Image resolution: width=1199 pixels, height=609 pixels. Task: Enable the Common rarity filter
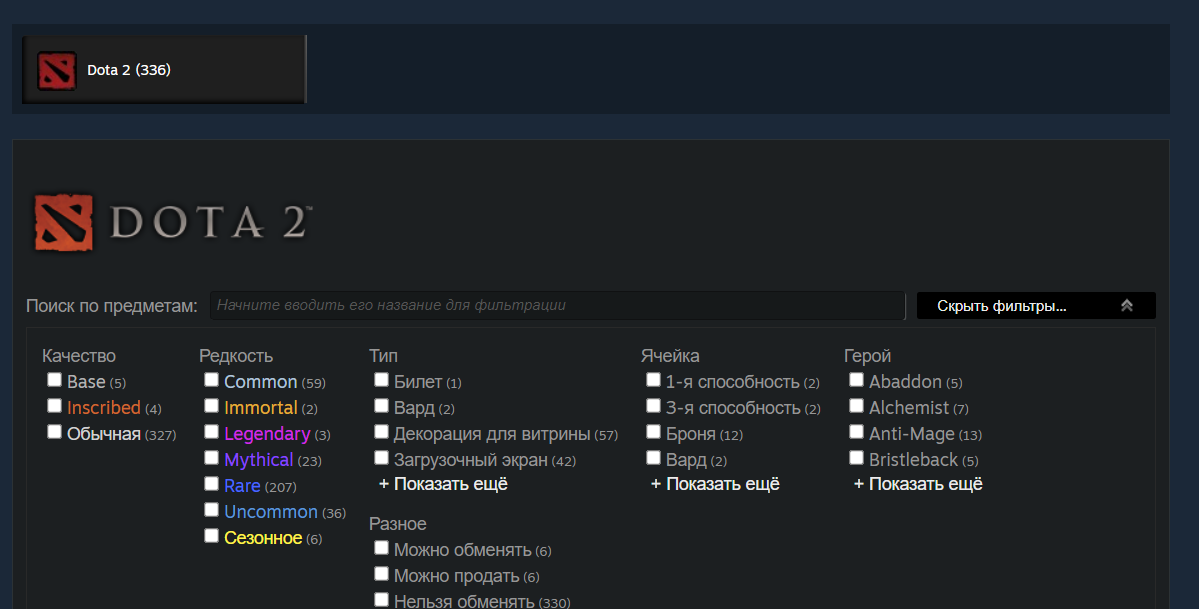(x=212, y=380)
